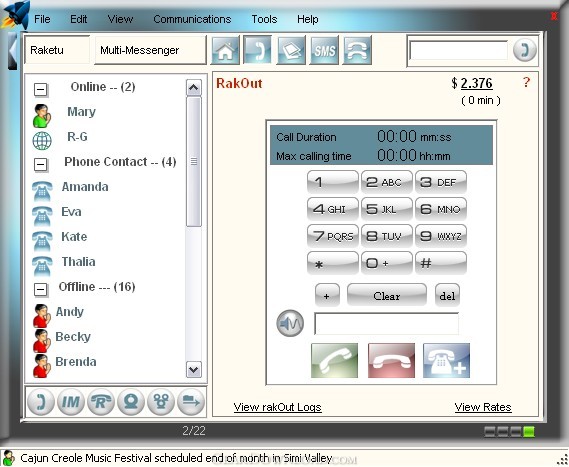This screenshot has height=467, width=569.
Task: Click the Clear button
Action: point(387,295)
